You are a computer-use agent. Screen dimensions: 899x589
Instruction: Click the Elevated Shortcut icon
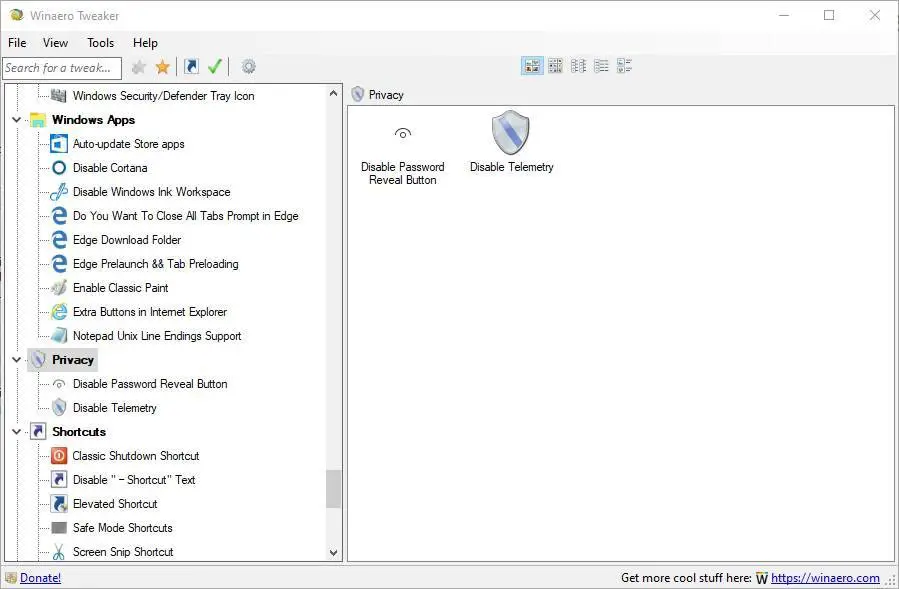point(58,504)
